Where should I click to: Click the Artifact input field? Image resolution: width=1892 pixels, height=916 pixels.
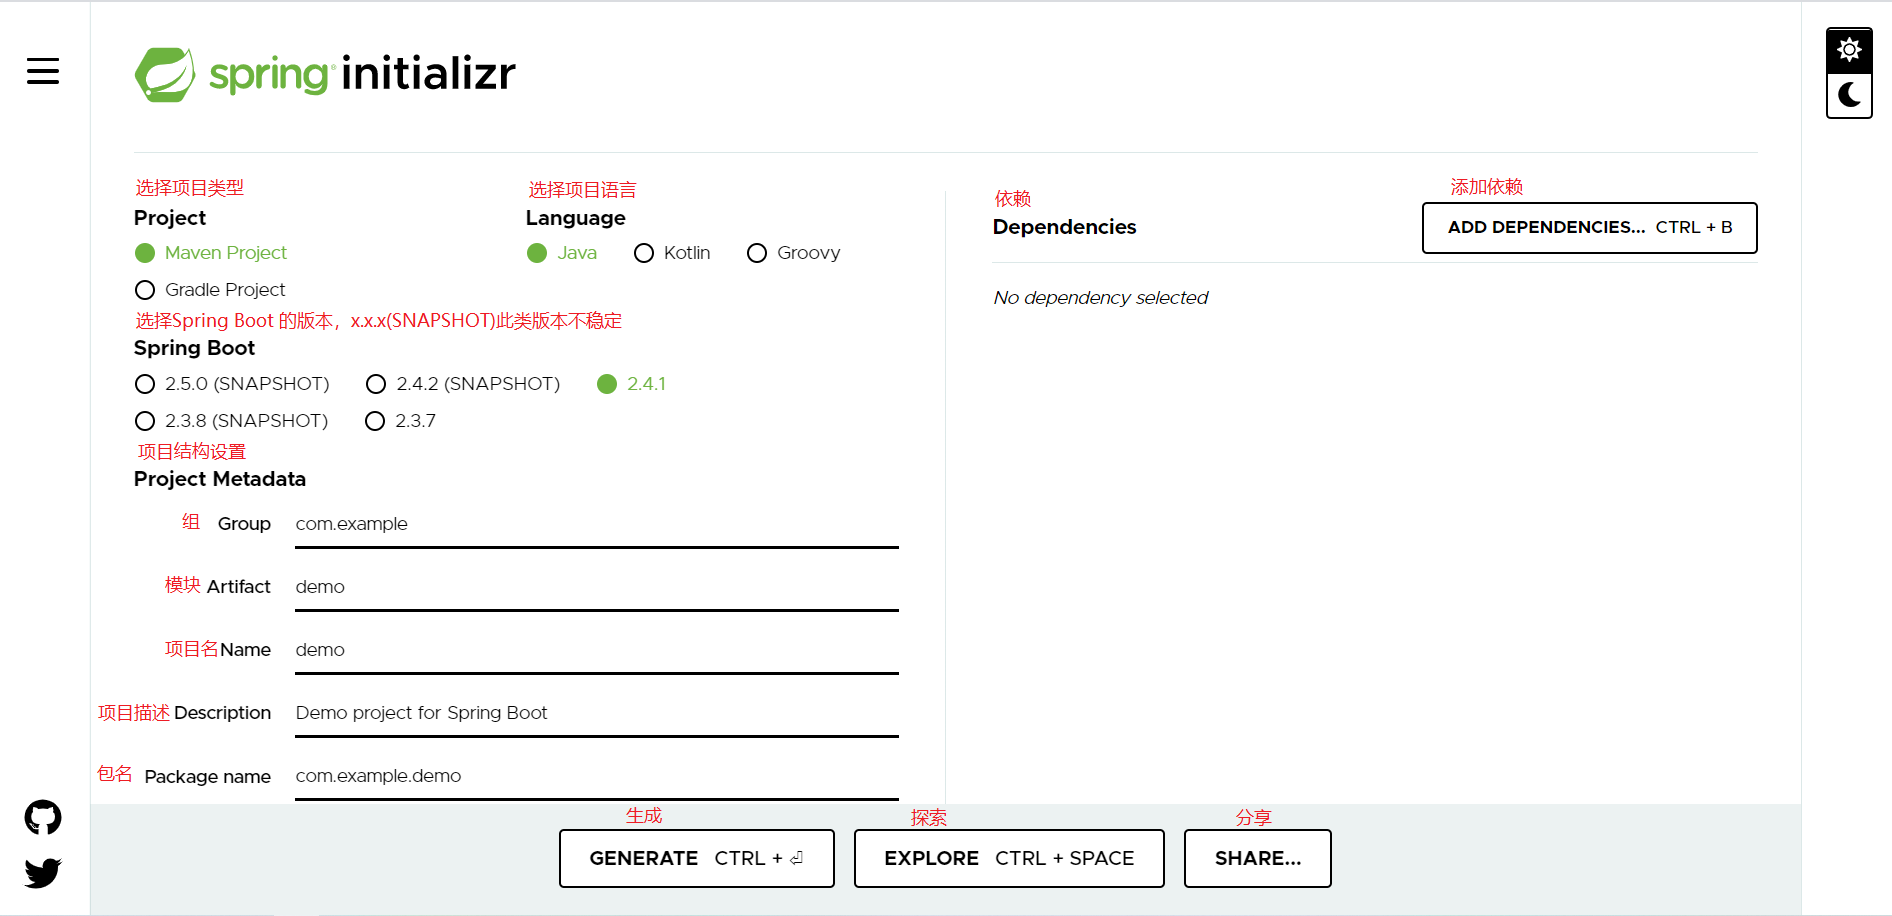click(x=597, y=588)
